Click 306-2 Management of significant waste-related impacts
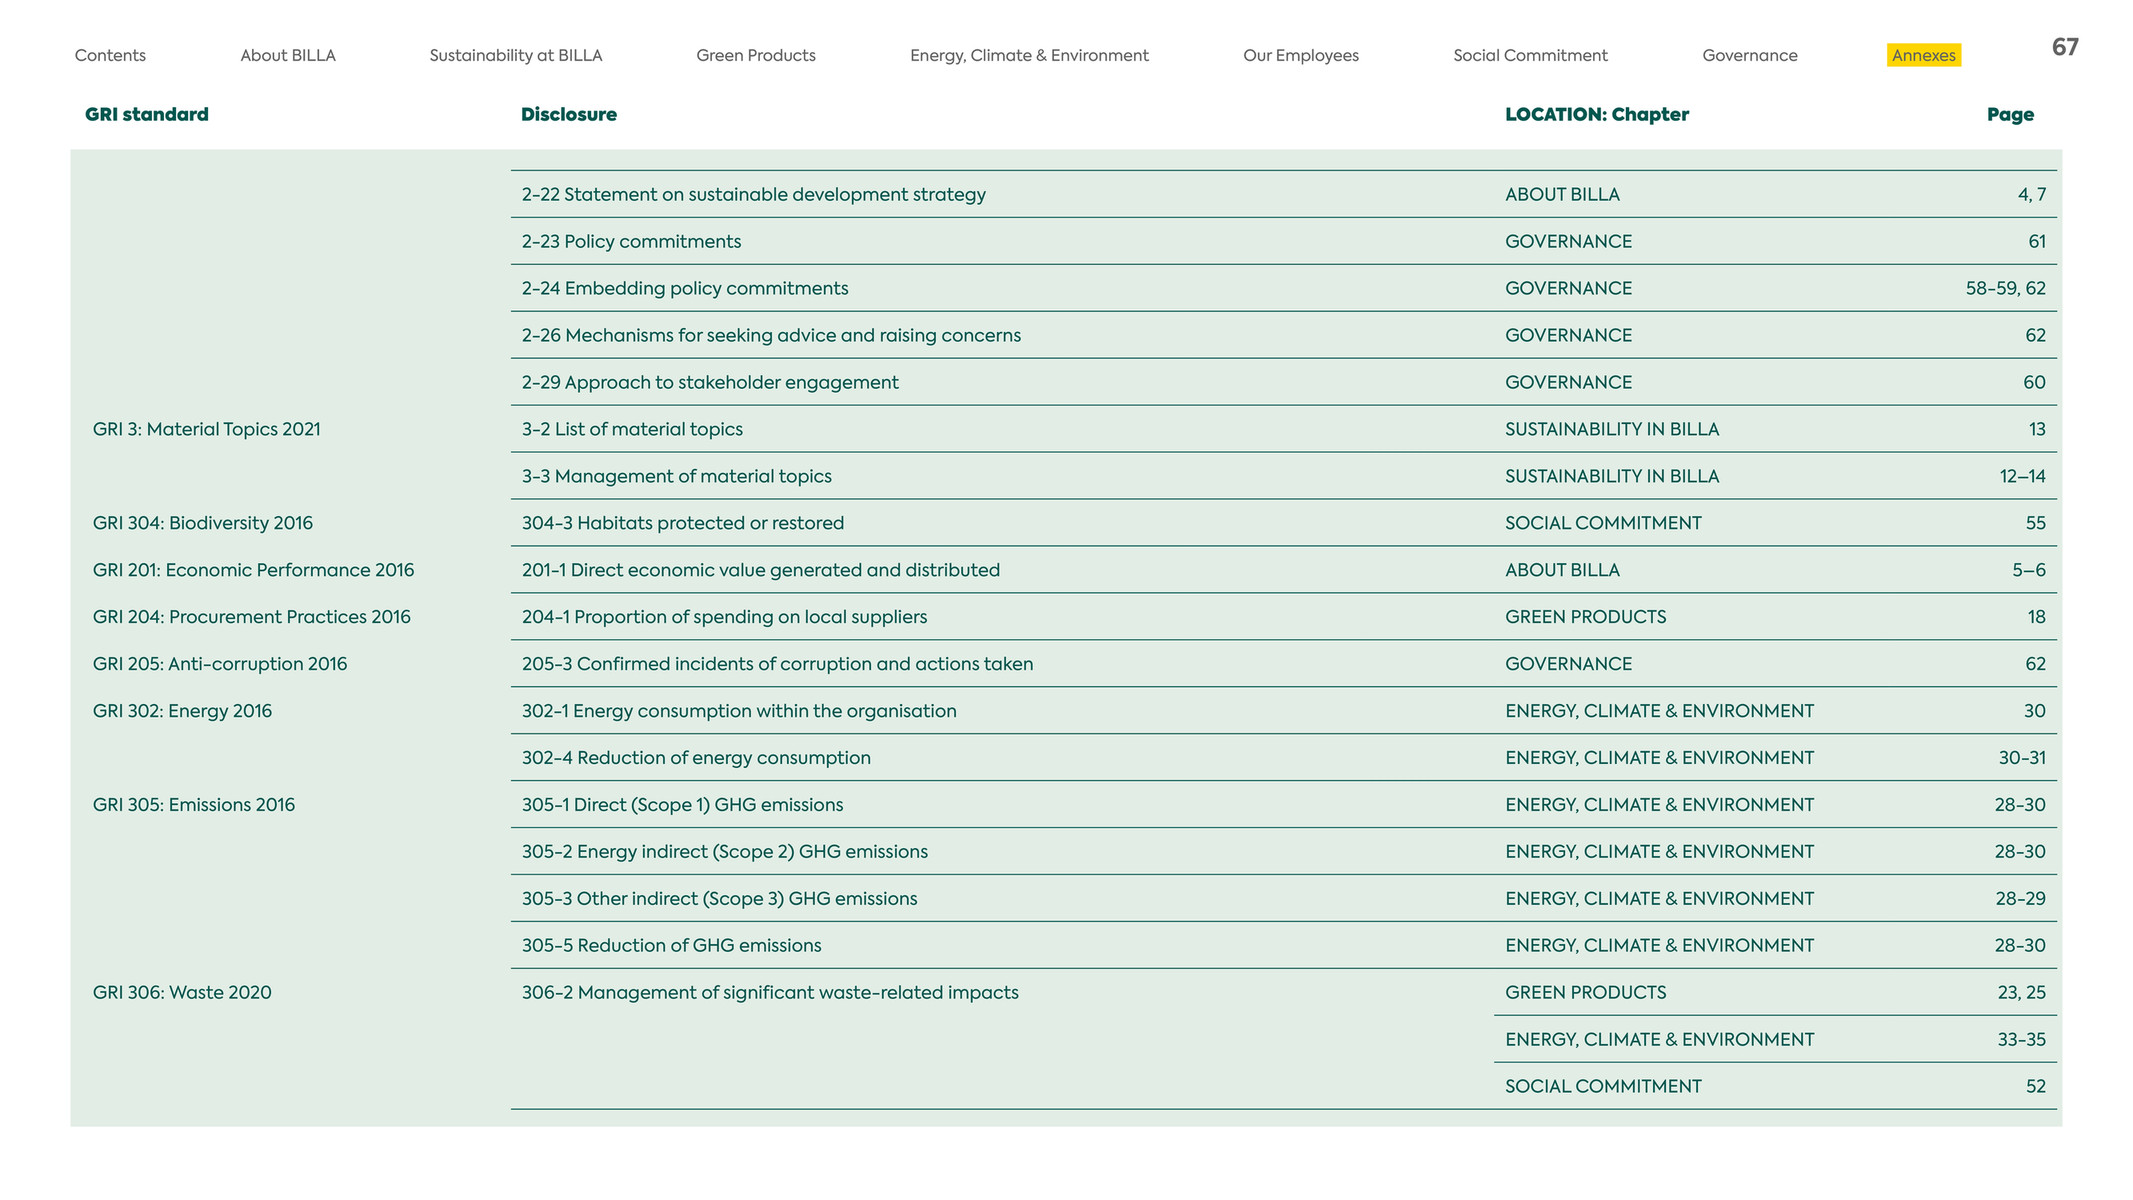Image resolution: width=2133 pixels, height=1200 pixels. pyautogui.click(x=770, y=993)
